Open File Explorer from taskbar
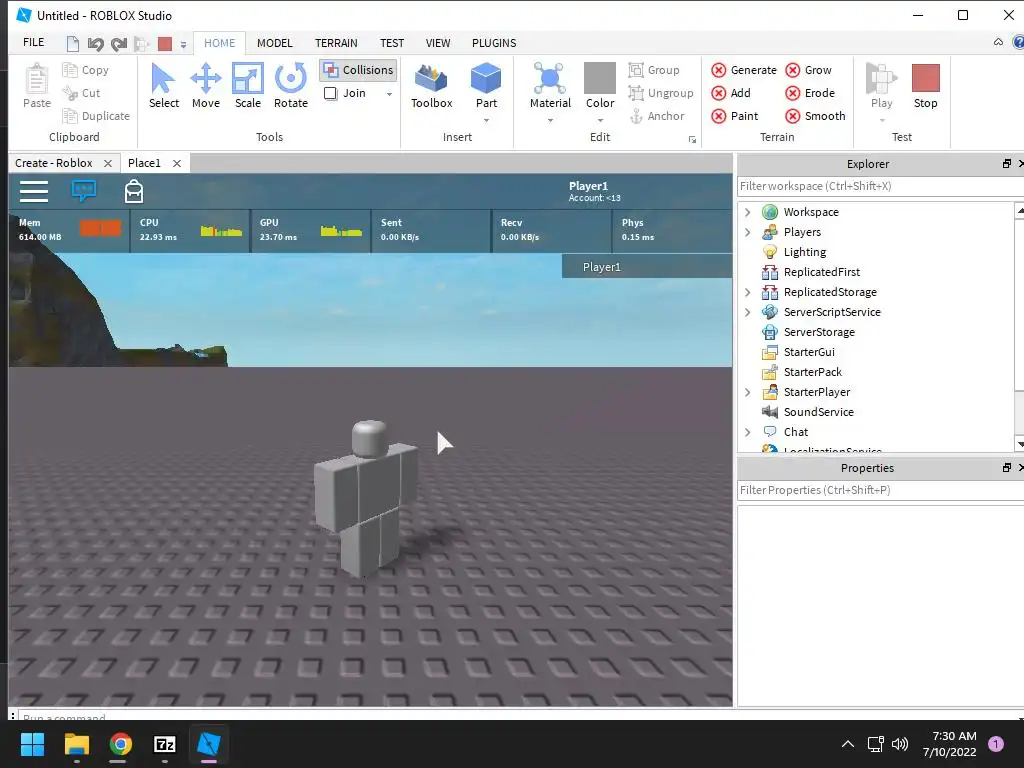Image resolution: width=1024 pixels, height=768 pixels. [76, 744]
